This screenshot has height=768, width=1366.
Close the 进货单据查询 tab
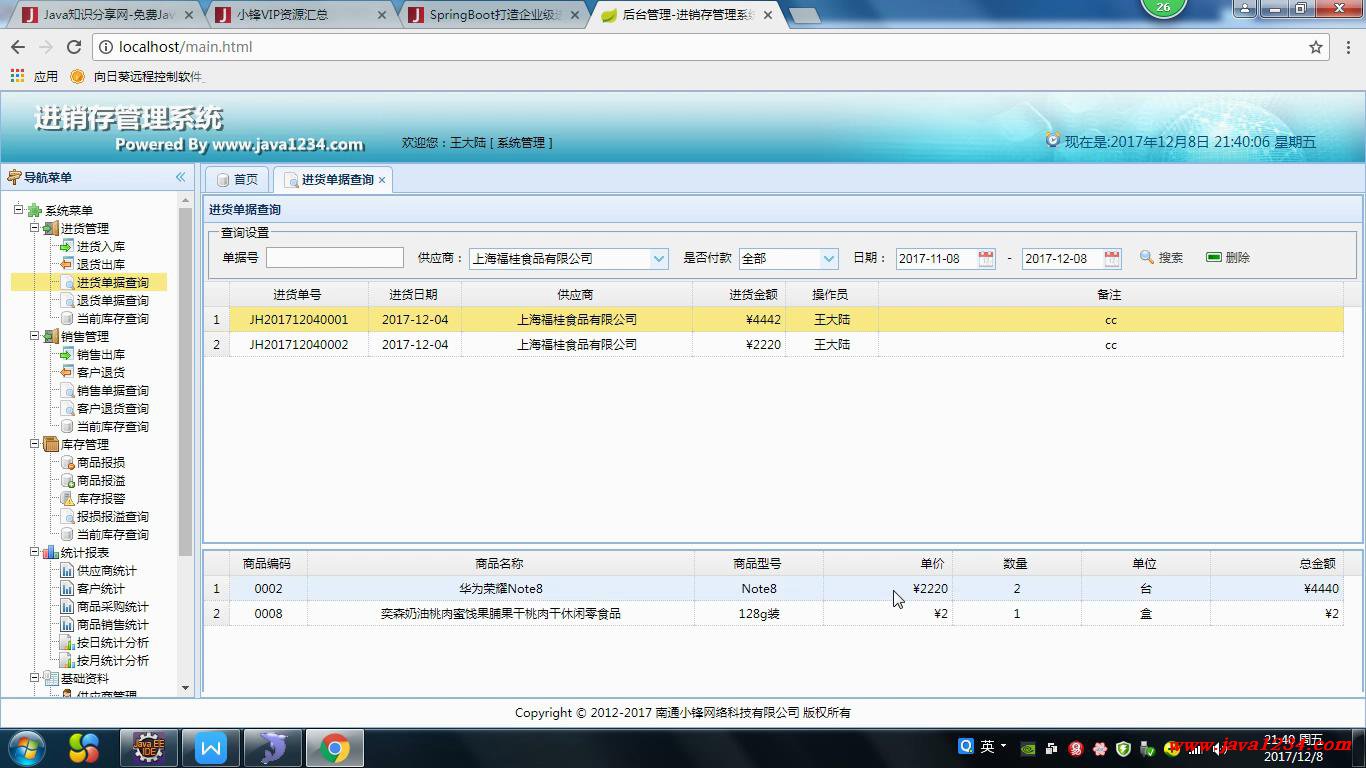pos(382,180)
